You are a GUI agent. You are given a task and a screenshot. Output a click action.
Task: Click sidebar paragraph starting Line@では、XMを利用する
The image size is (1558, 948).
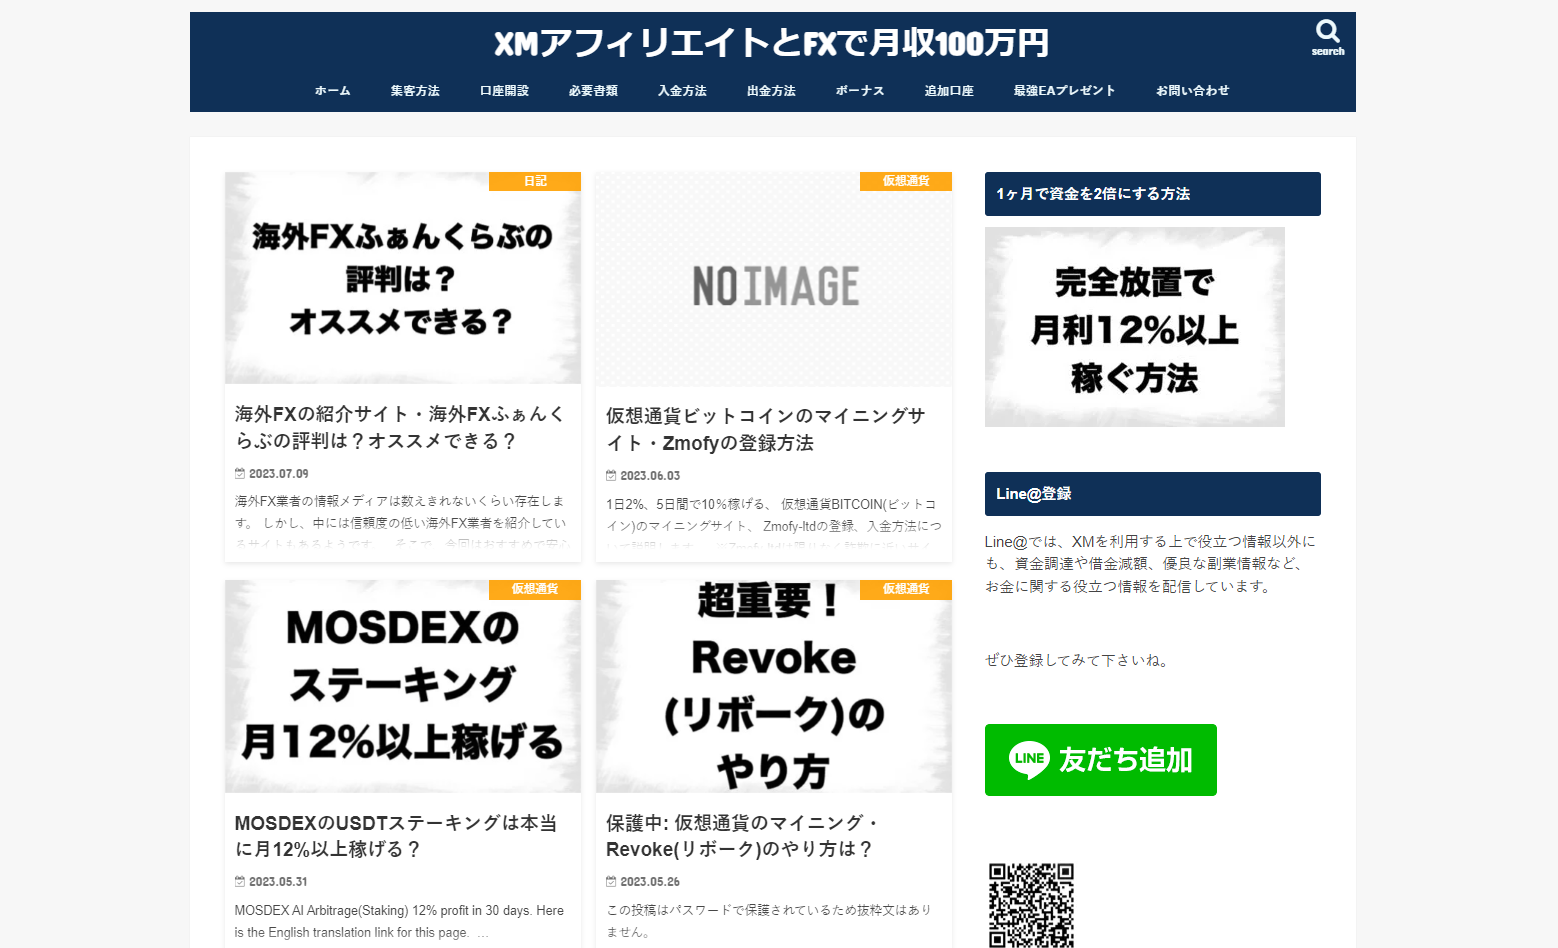(1150, 564)
